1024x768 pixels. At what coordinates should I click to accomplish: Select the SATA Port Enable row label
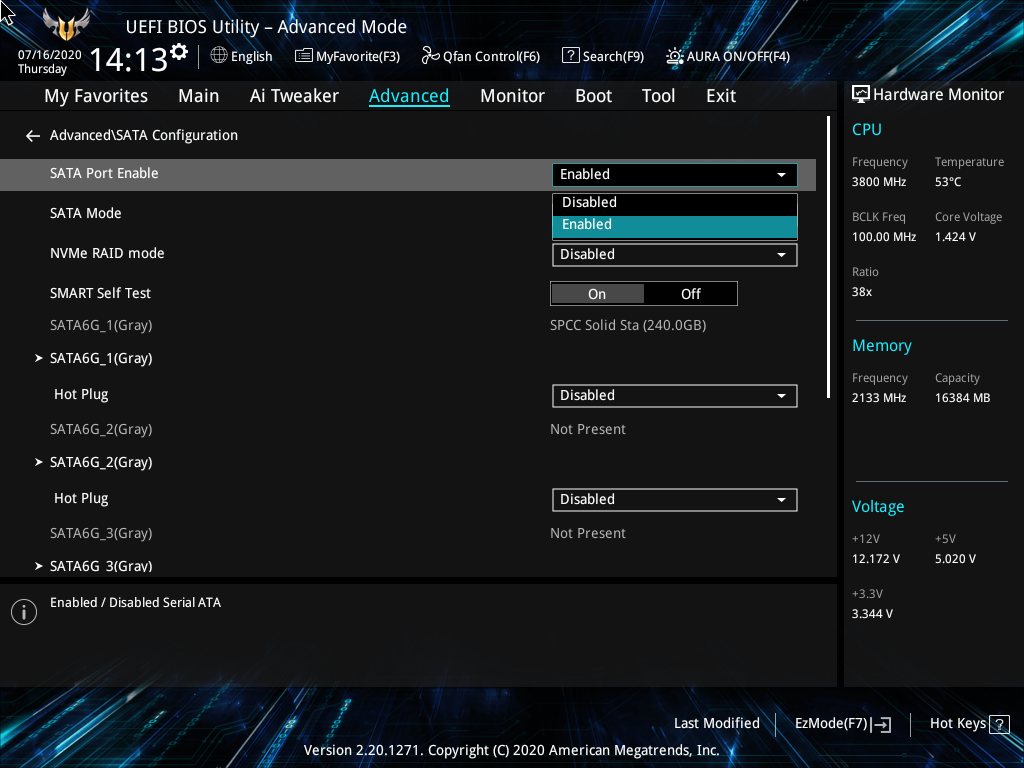click(104, 174)
